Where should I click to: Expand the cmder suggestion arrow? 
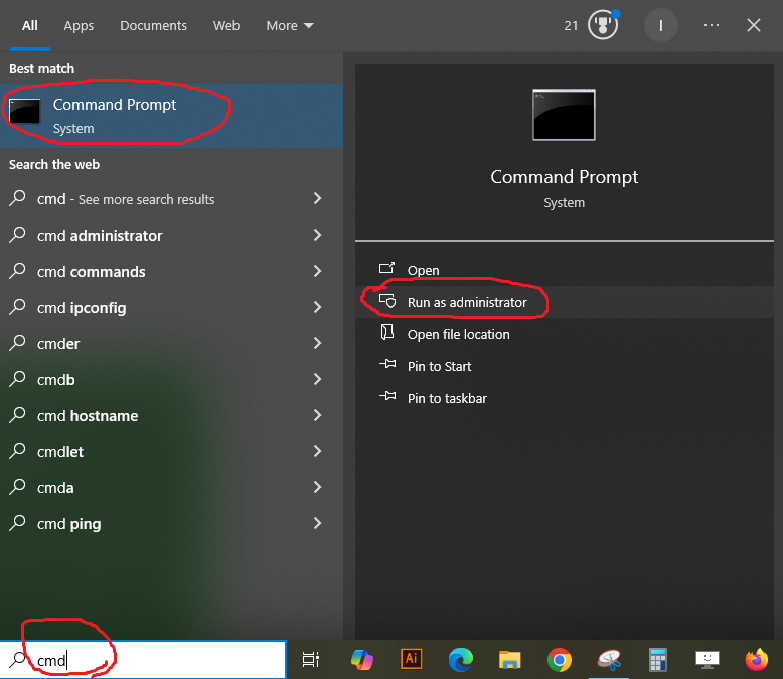(318, 343)
